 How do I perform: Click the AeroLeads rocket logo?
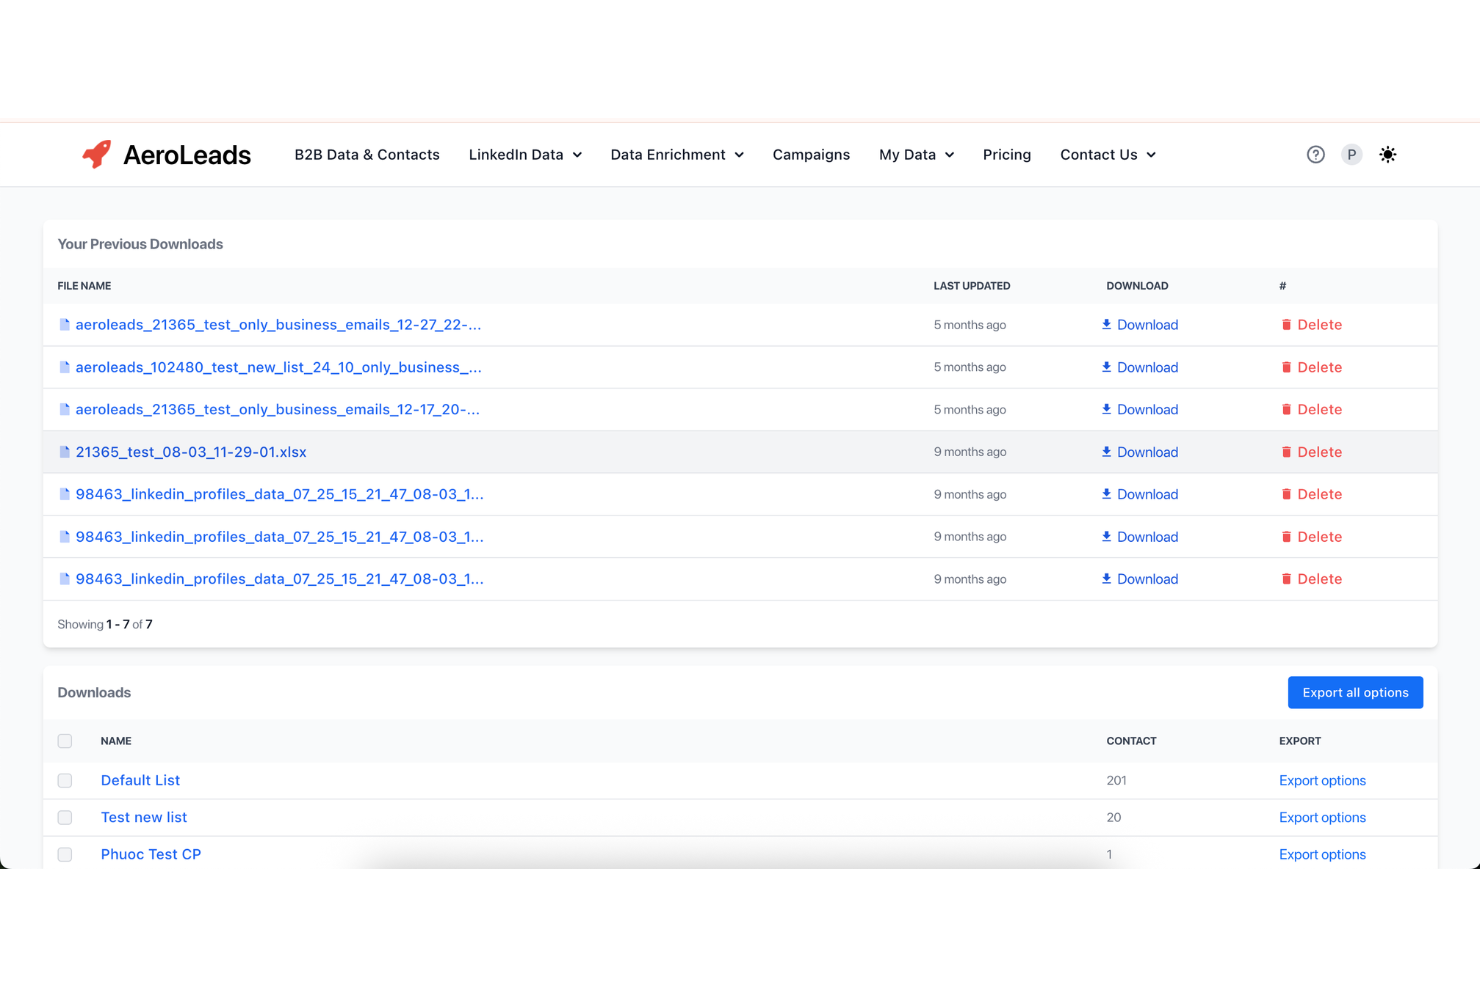[96, 154]
